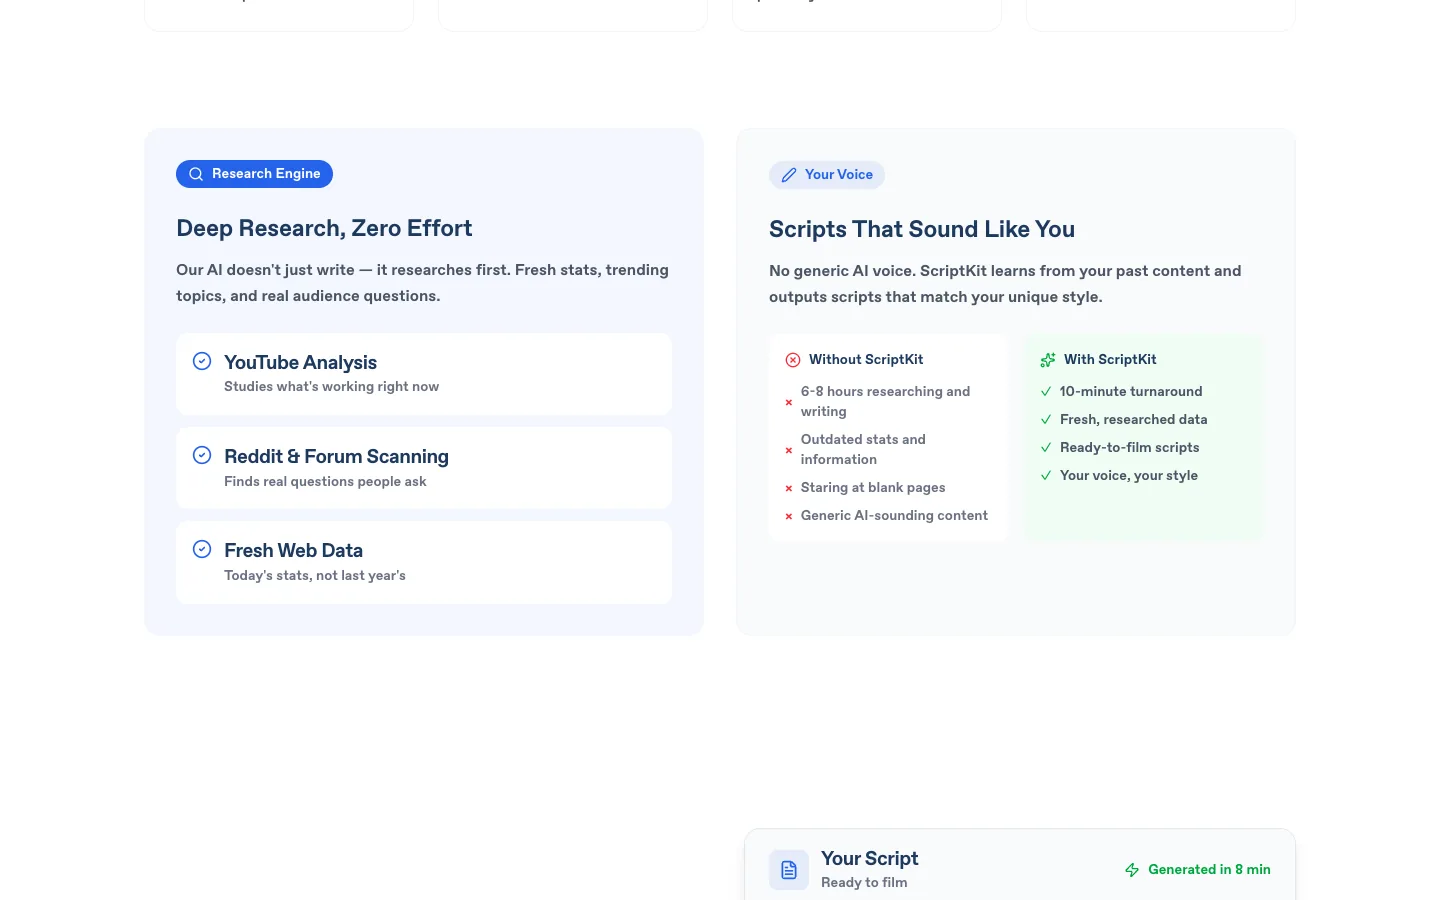Click 'Generic AI-sounding content' text
Screen dimensions: 1440x900
(x=894, y=515)
